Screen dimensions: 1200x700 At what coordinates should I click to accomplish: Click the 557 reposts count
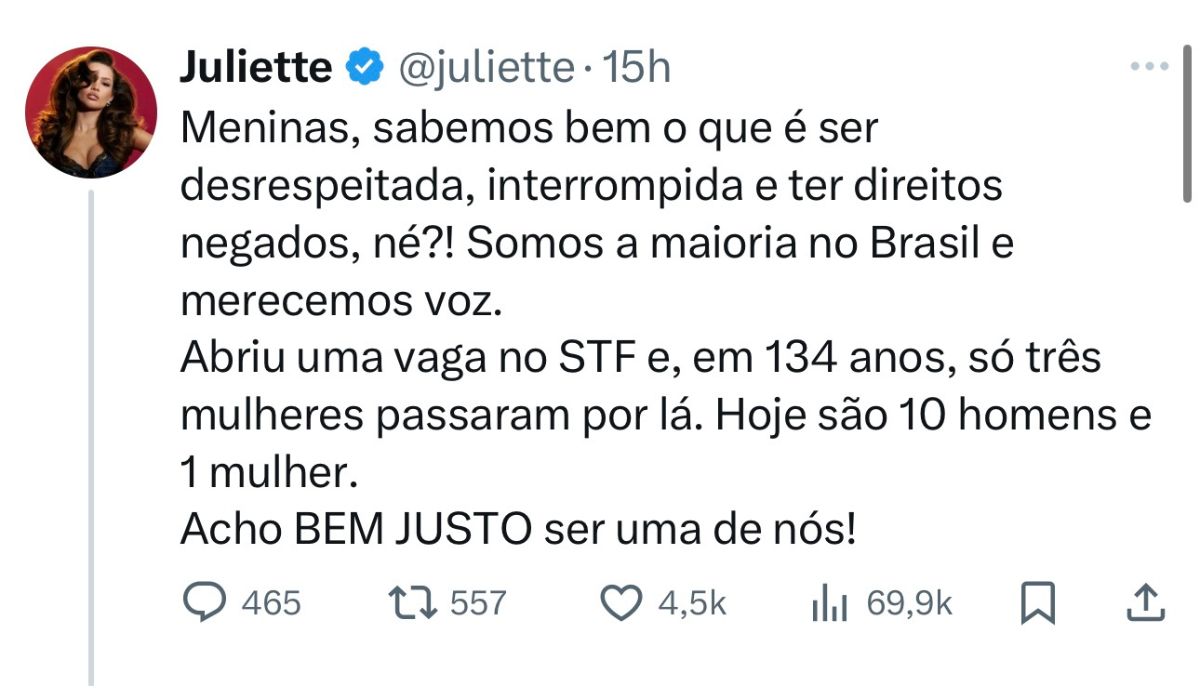[x=478, y=602]
